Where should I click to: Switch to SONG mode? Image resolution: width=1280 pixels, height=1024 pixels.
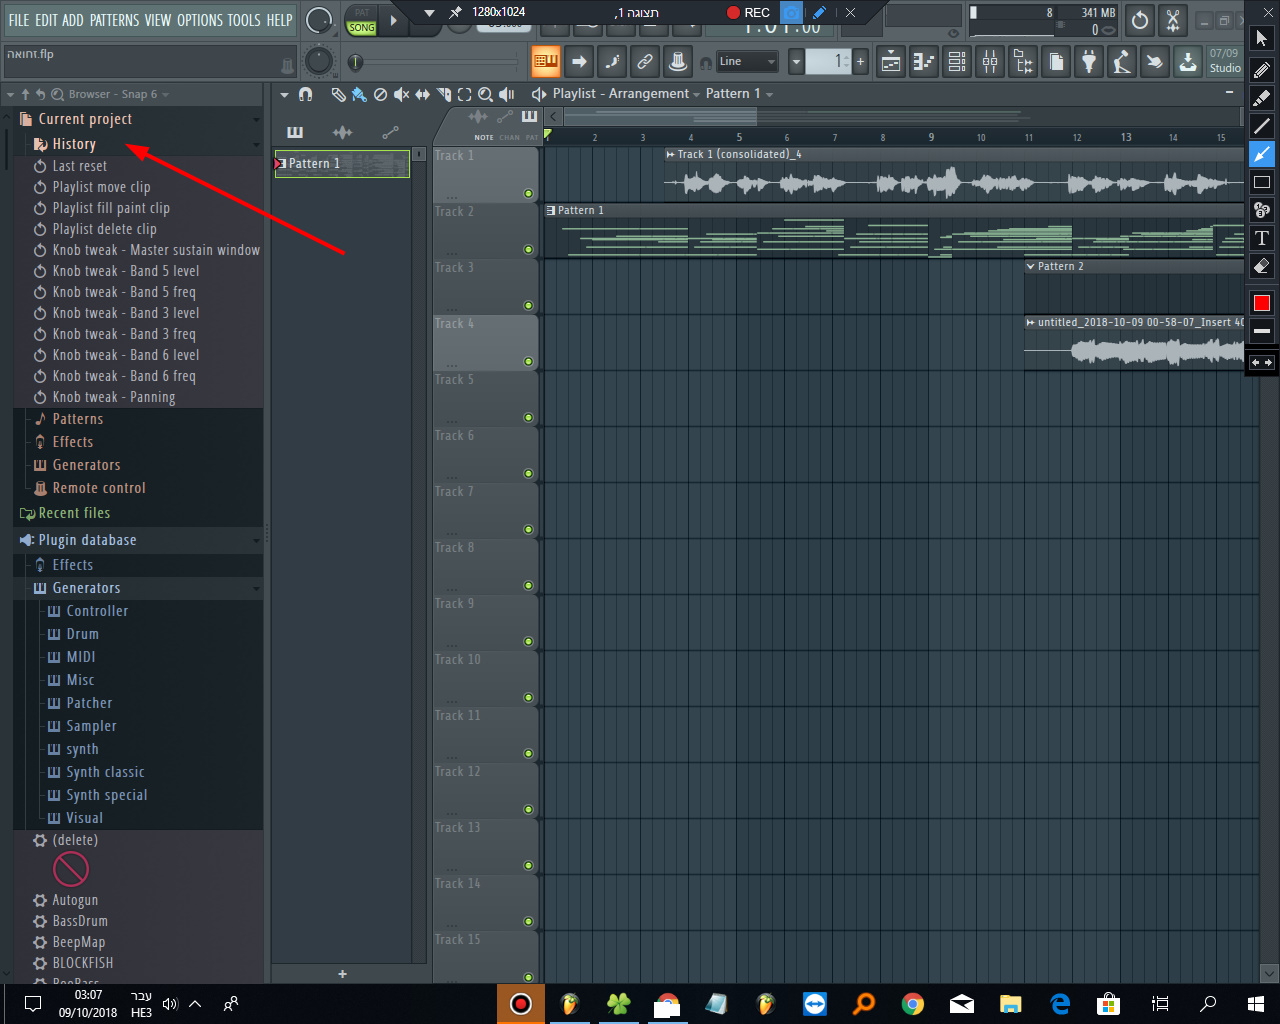point(362,28)
